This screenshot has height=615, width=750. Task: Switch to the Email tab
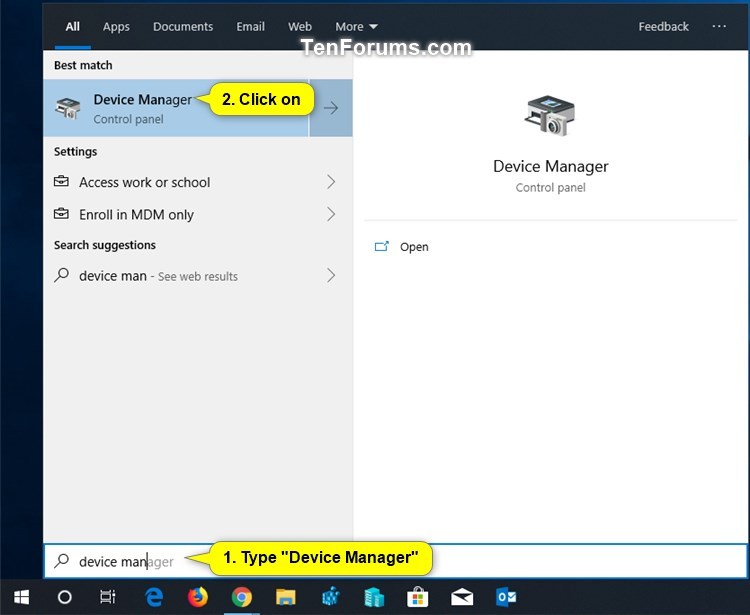(x=250, y=26)
